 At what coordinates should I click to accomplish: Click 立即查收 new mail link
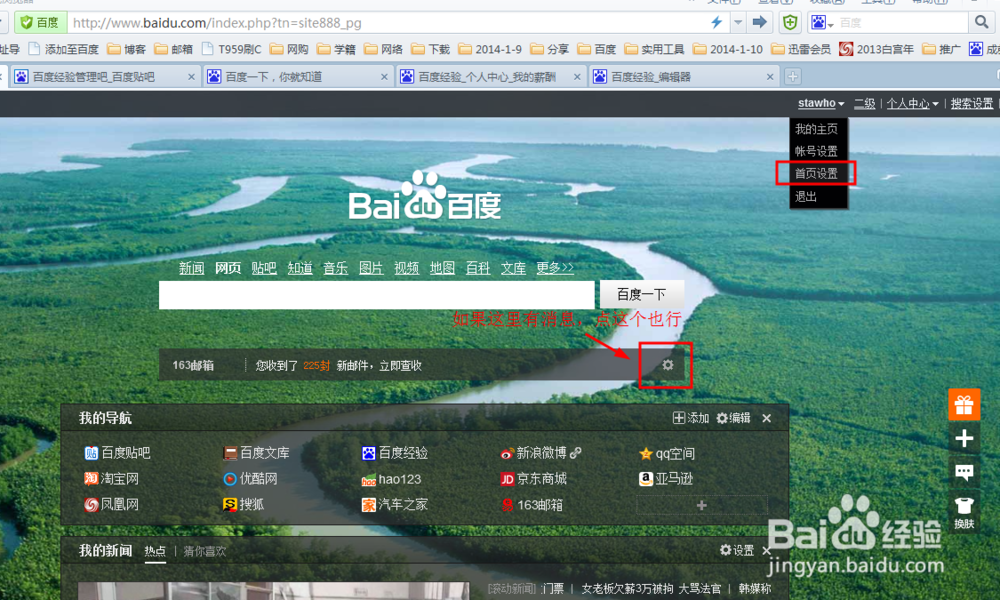point(401,366)
